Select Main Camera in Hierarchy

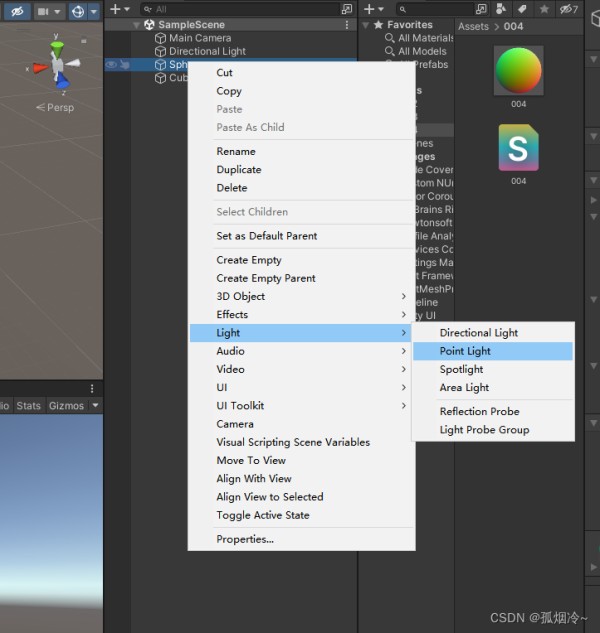[200, 38]
